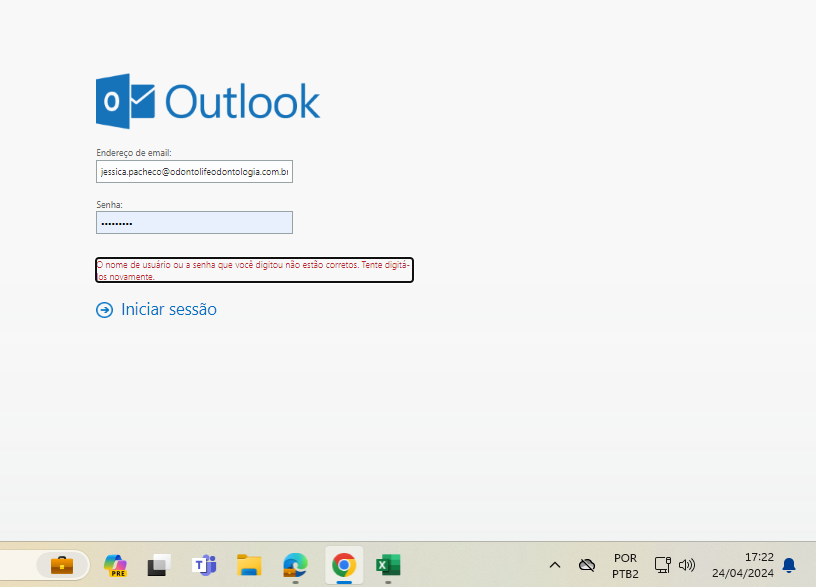
Task: Switch to Excel in the taskbar
Action: point(388,566)
